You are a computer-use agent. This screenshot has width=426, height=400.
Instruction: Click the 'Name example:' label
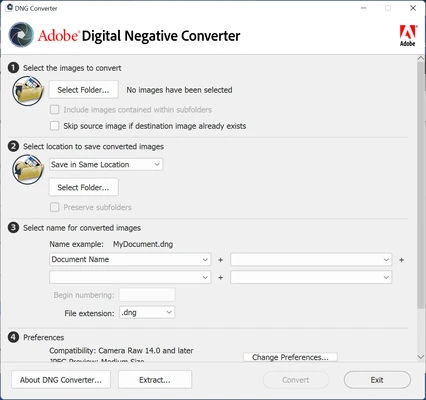coord(77,244)
